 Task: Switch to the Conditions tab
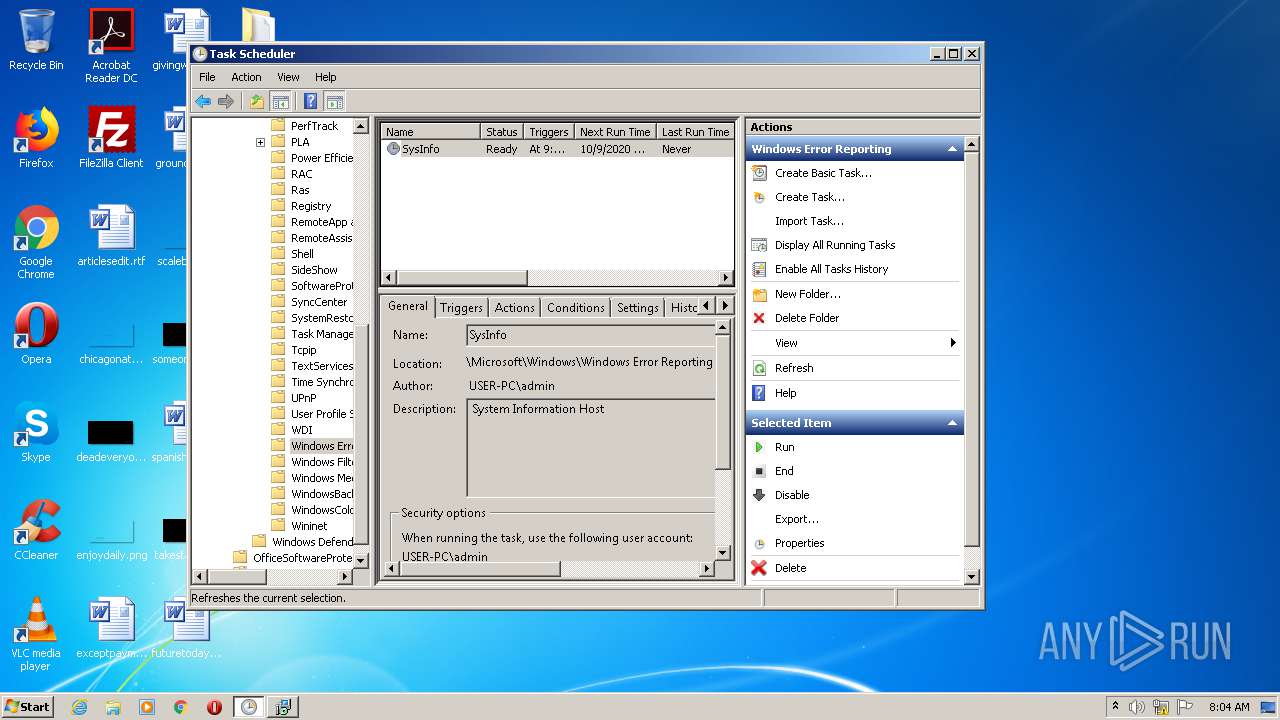point(575,308)
